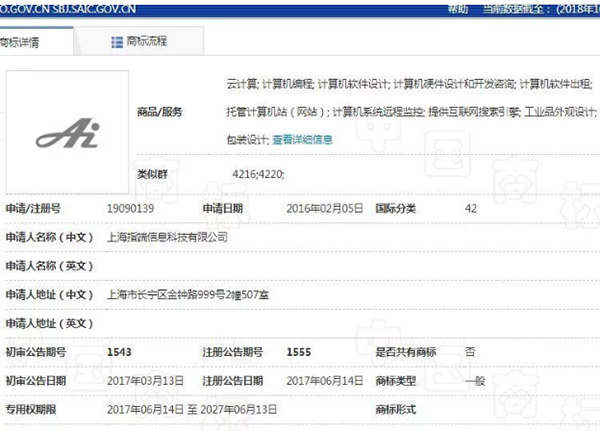Image resolution: width=600 pixels, height=431 pixels.
Task: Click the 当前数据截至 date notice
Action: 540,7
